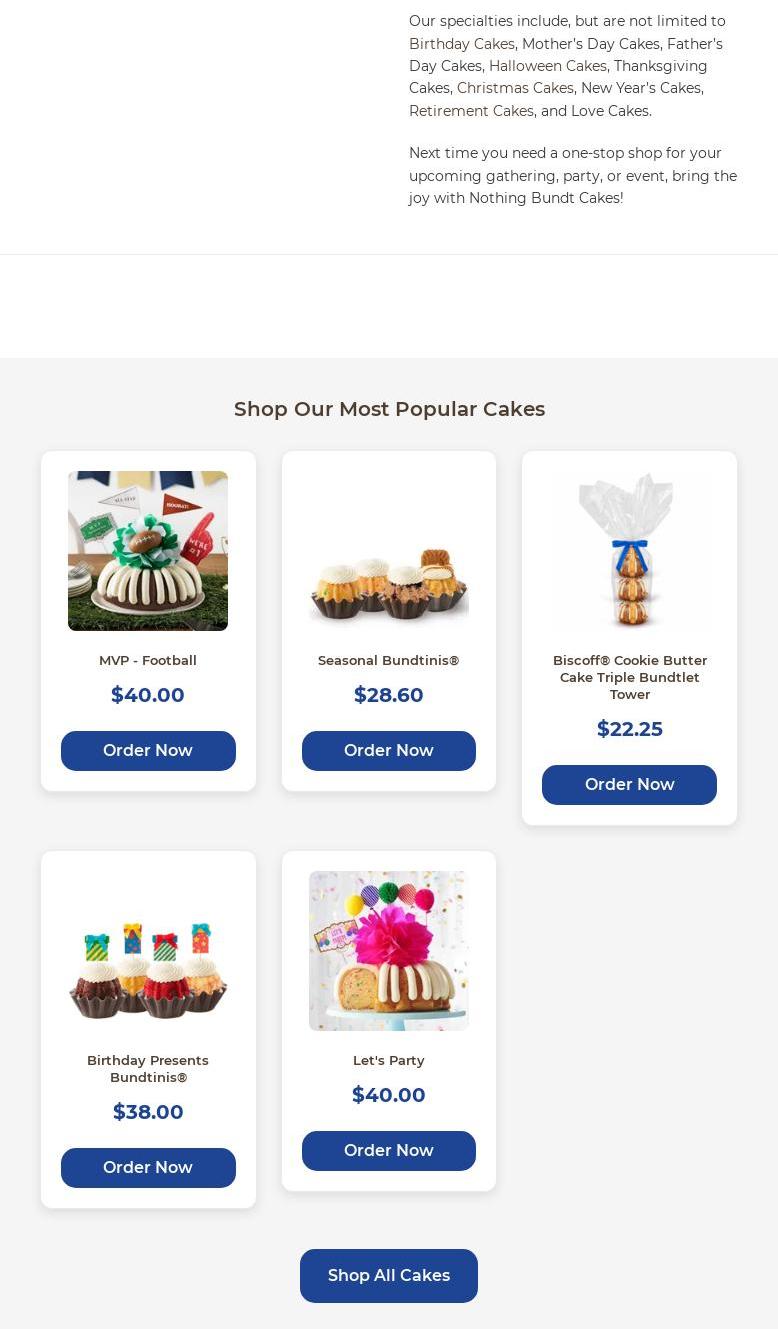The image size is (778, 1329).
Task: Order the MVP - Football cake now
Action: 148,751
